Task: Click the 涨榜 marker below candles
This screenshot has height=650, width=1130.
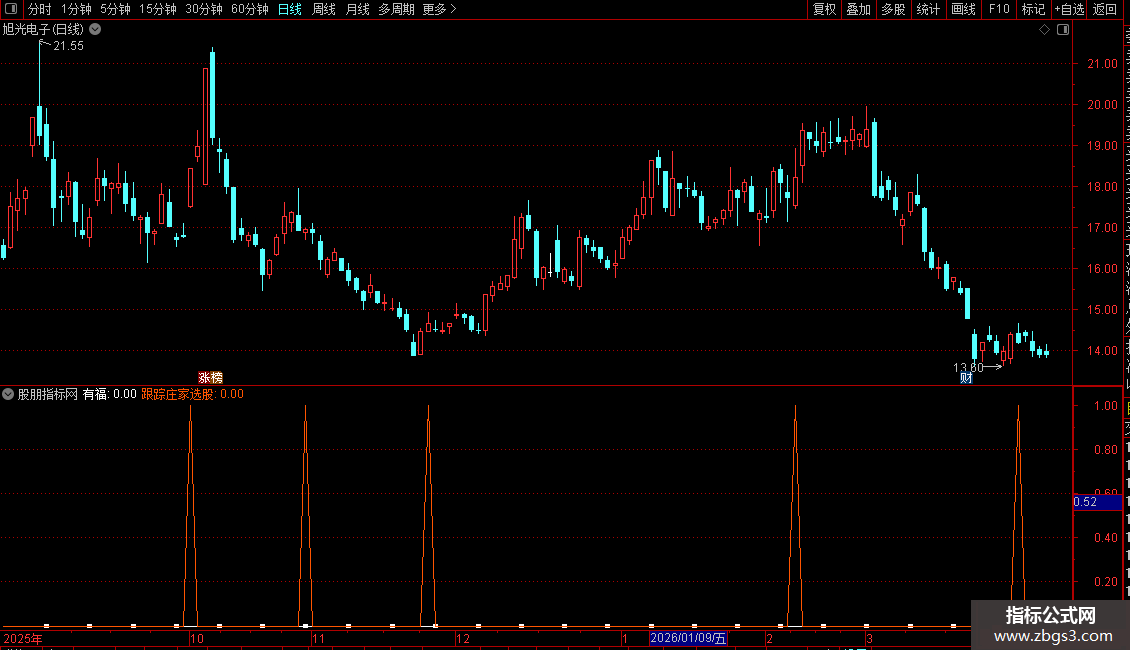Action: pos(210,378)
